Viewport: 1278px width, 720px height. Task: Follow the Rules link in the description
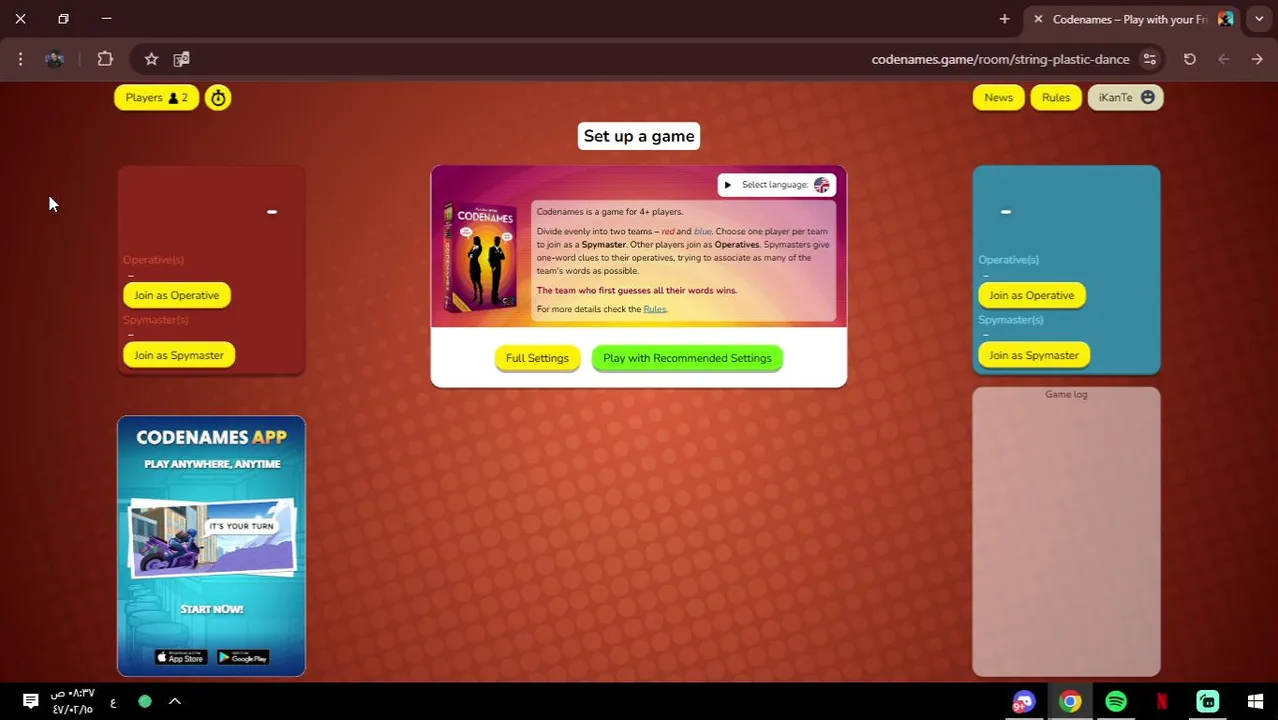[x=654, y=309]
